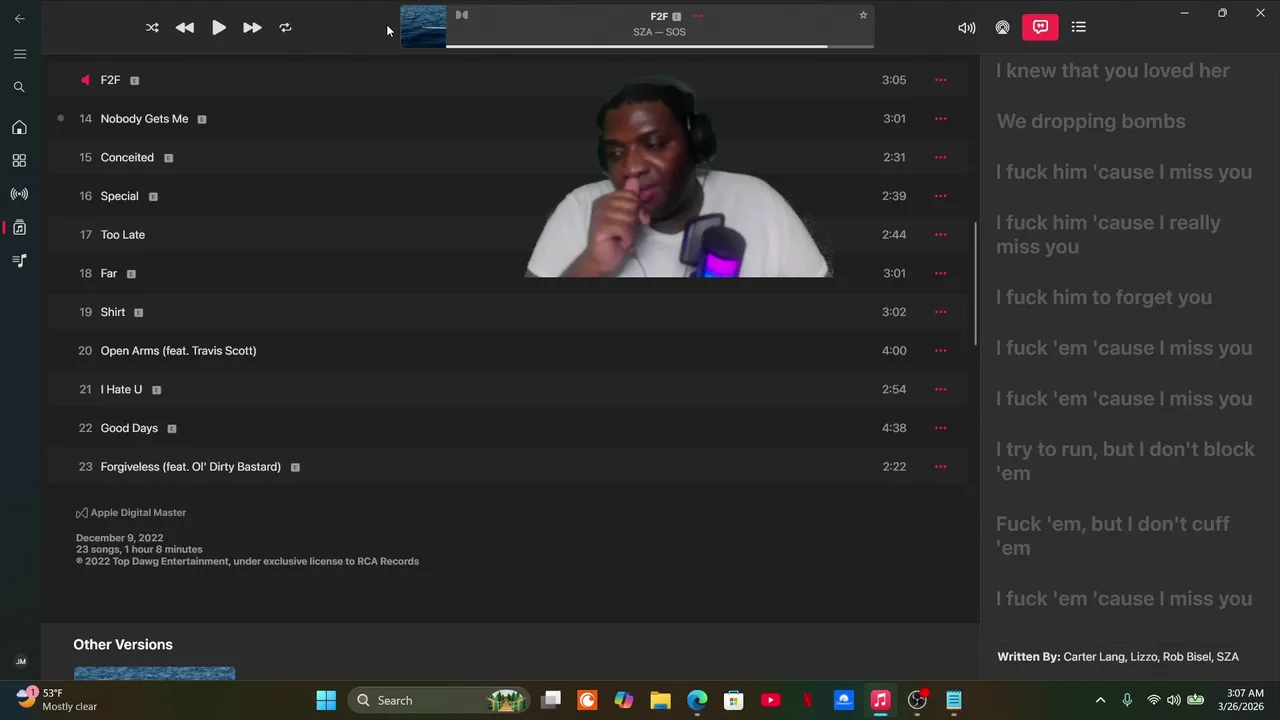Seek in the playback progress bar
This screenshot has width=1280, height=720.
[x=659, y=46]
